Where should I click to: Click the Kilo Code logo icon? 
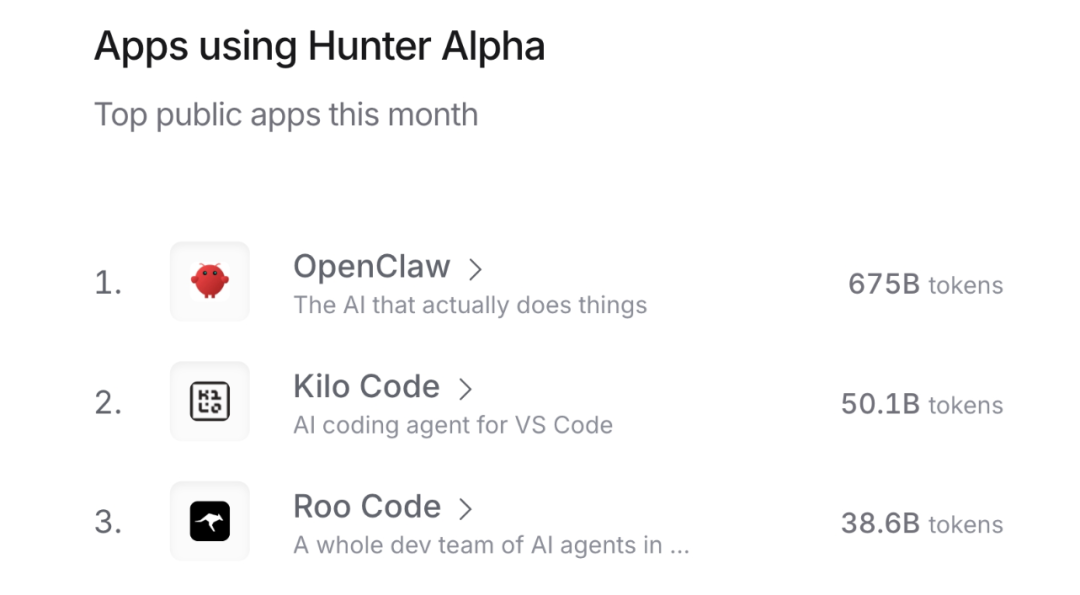coord(210,402)
